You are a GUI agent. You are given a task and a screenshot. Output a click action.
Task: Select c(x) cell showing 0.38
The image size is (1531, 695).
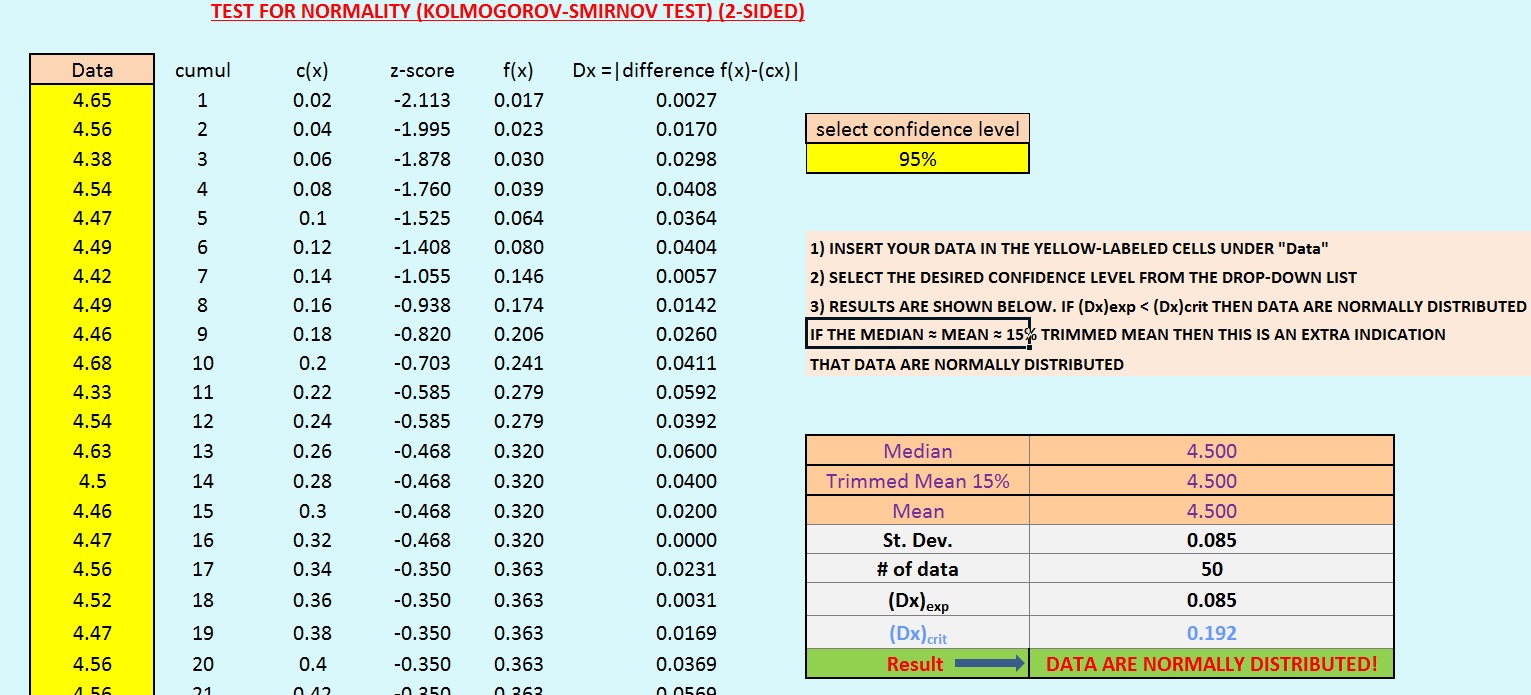[x=312, y=633]
